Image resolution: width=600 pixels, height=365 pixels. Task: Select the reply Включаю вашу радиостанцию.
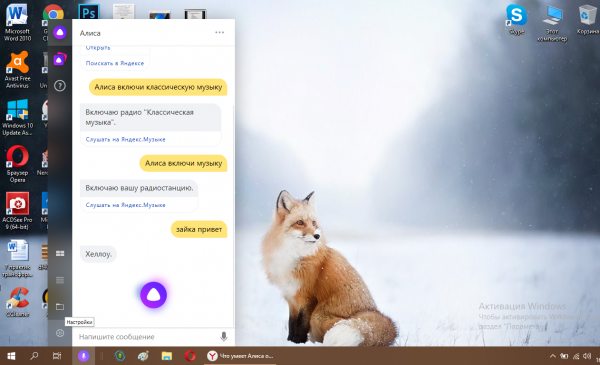pyautogui.click(x=139, y=188)
